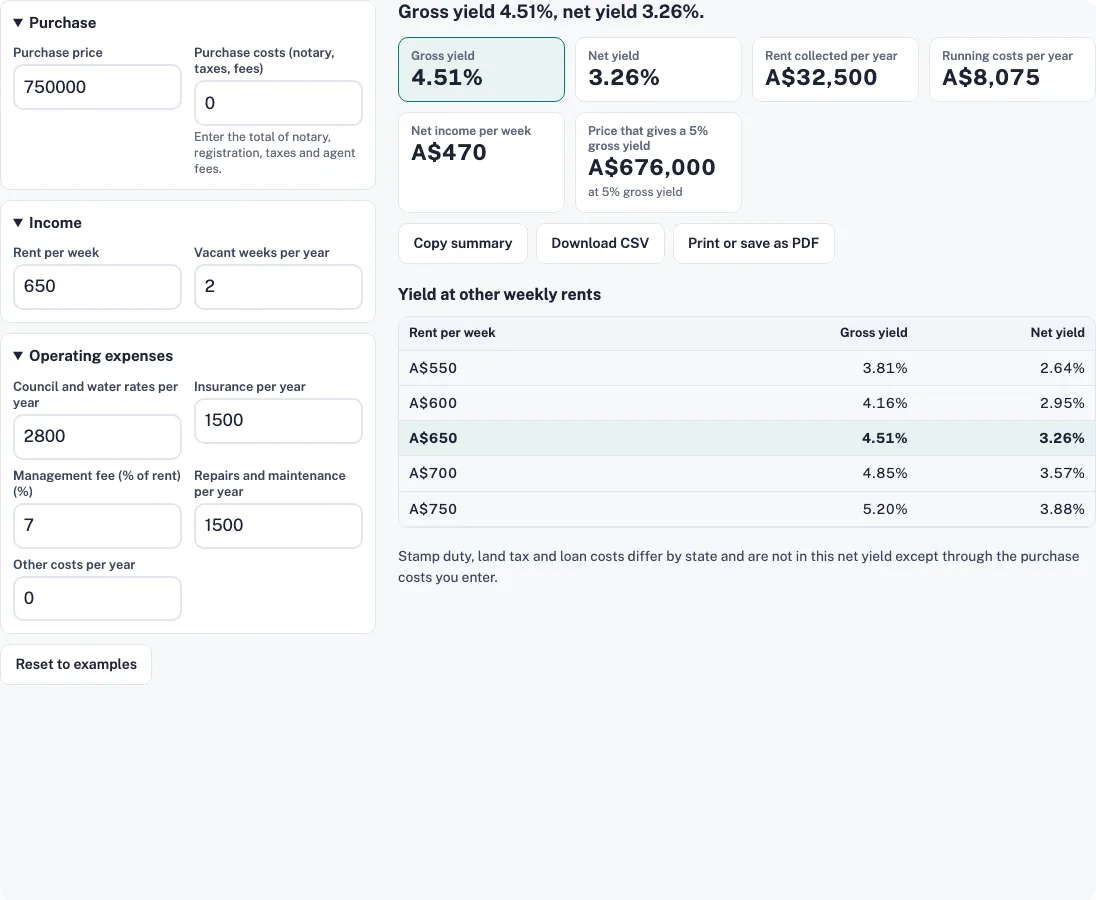Click the Purchase price input field
Image resolution: width=1096 pixels, height=900 pixels.
coord(97,87)
